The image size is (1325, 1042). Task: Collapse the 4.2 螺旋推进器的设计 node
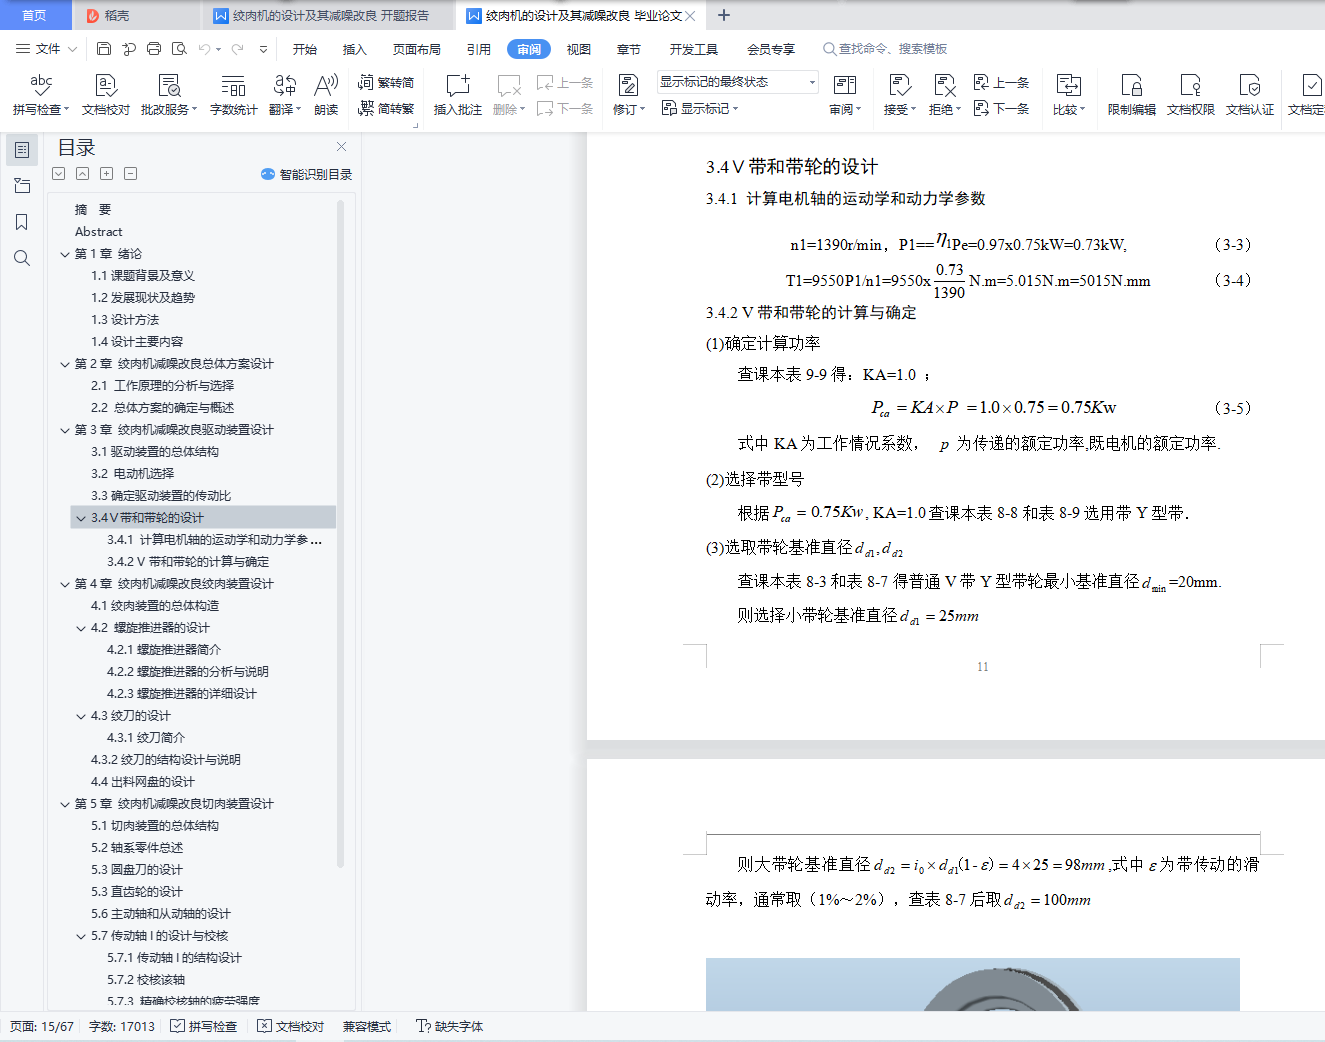point(81,628)
